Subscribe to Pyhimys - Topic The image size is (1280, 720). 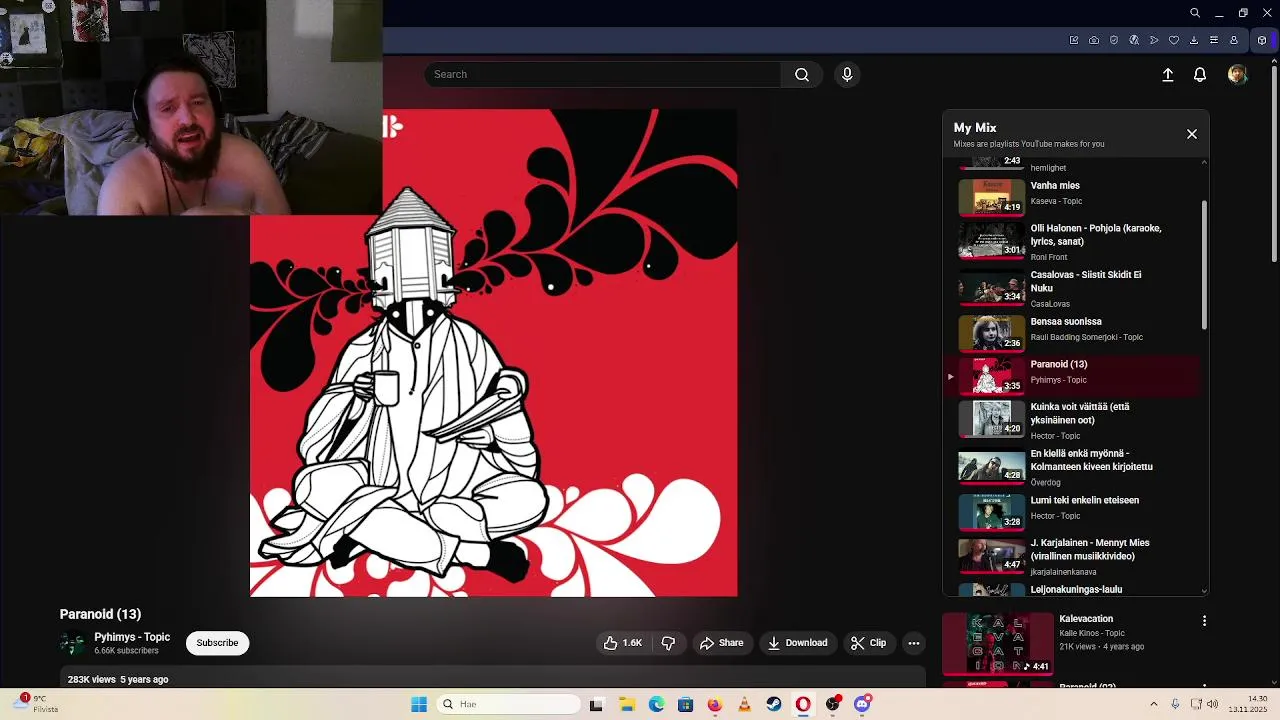[217, 643]
